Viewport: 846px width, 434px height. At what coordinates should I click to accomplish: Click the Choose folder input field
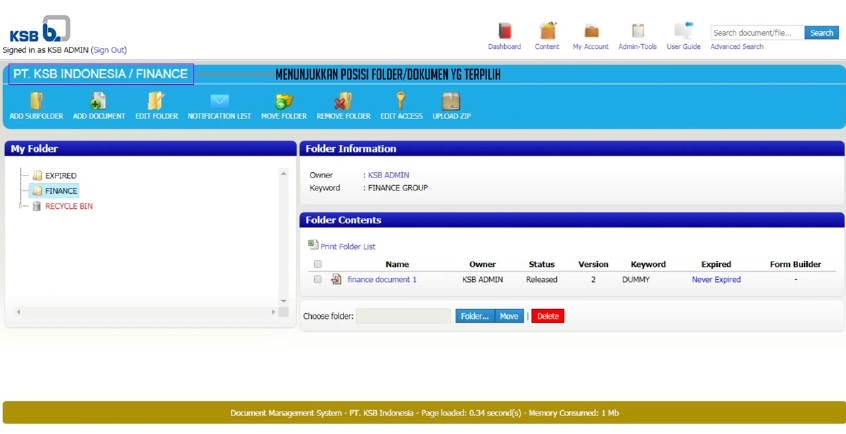403,316
